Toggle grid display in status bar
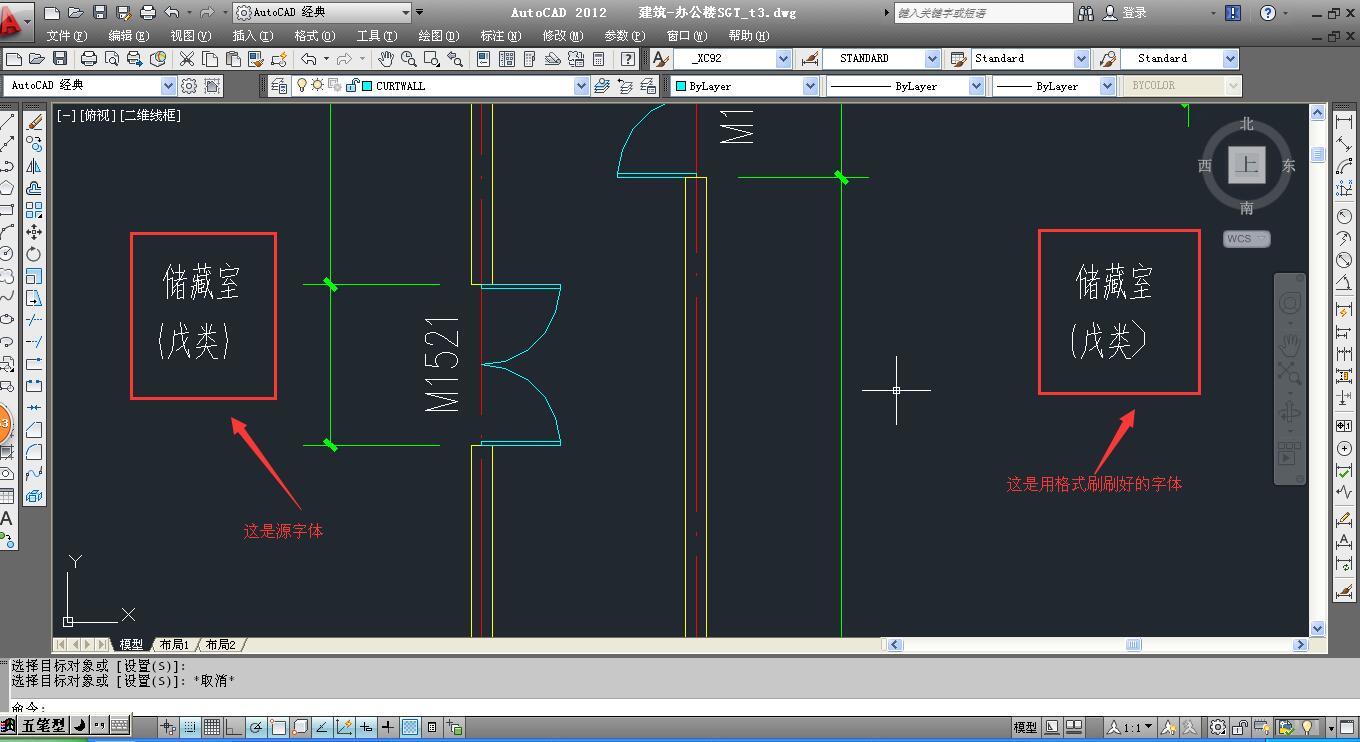Viewport: 1360px width, 742px height. click(212, 727)
